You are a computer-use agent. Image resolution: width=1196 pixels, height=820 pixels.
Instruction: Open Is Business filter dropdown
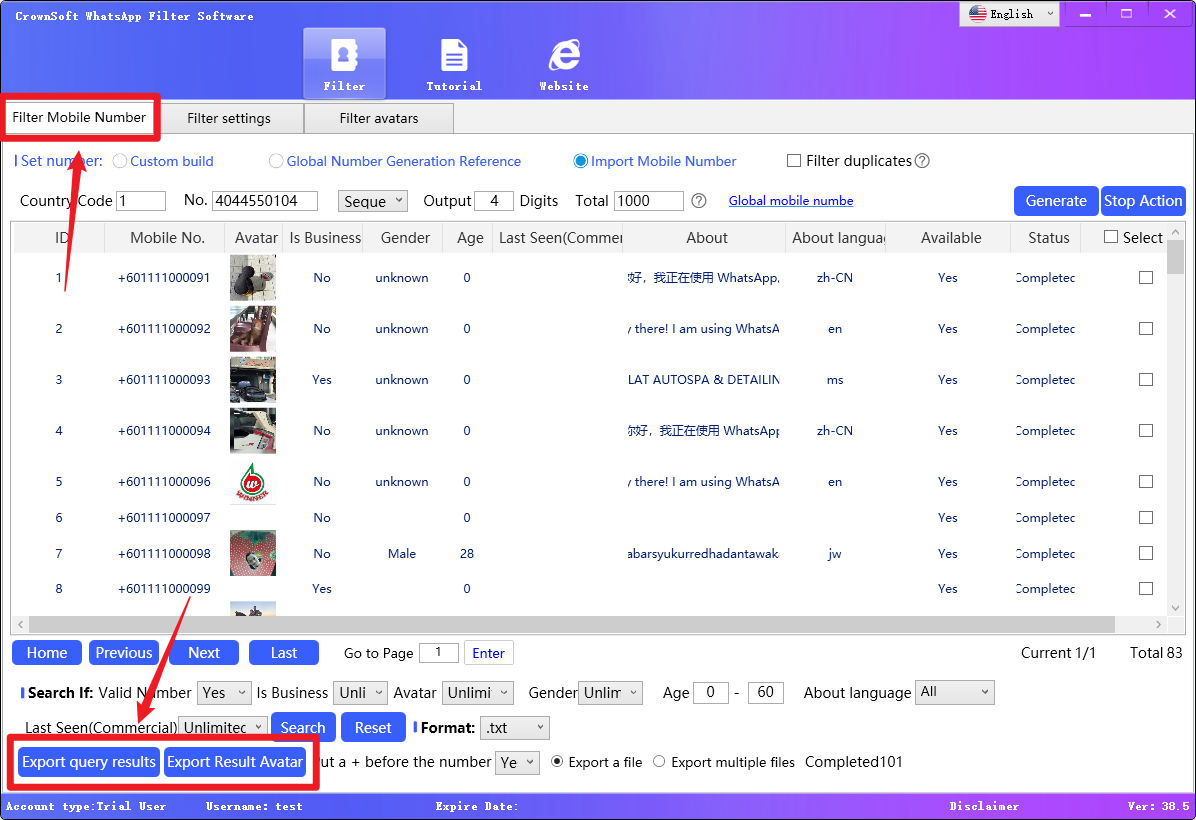pos(361,693)
